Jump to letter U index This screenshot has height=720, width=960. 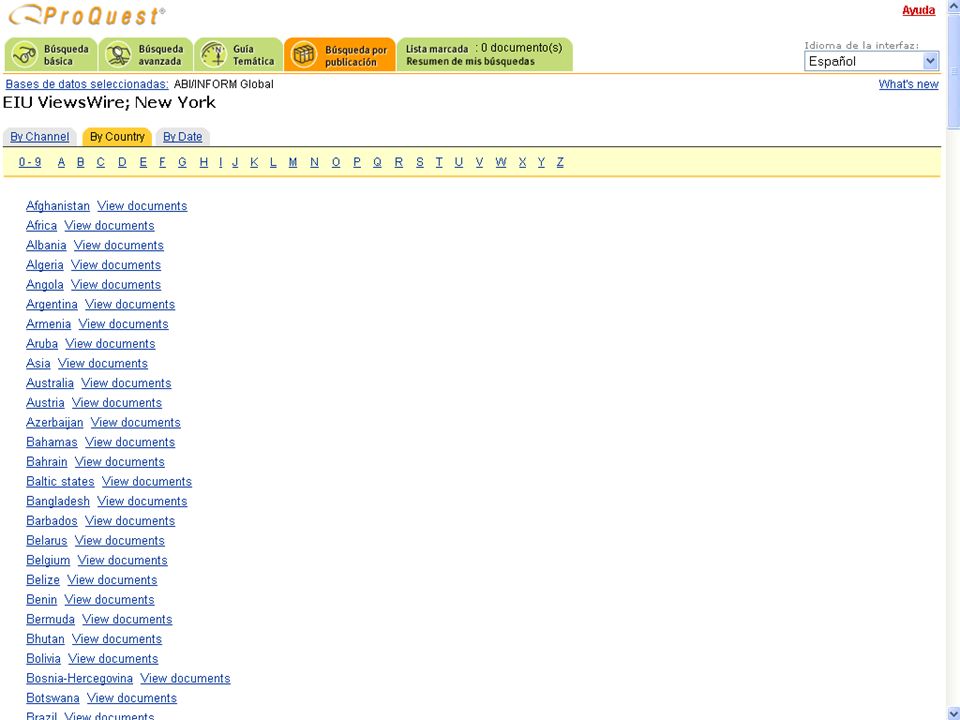point(459,162)
